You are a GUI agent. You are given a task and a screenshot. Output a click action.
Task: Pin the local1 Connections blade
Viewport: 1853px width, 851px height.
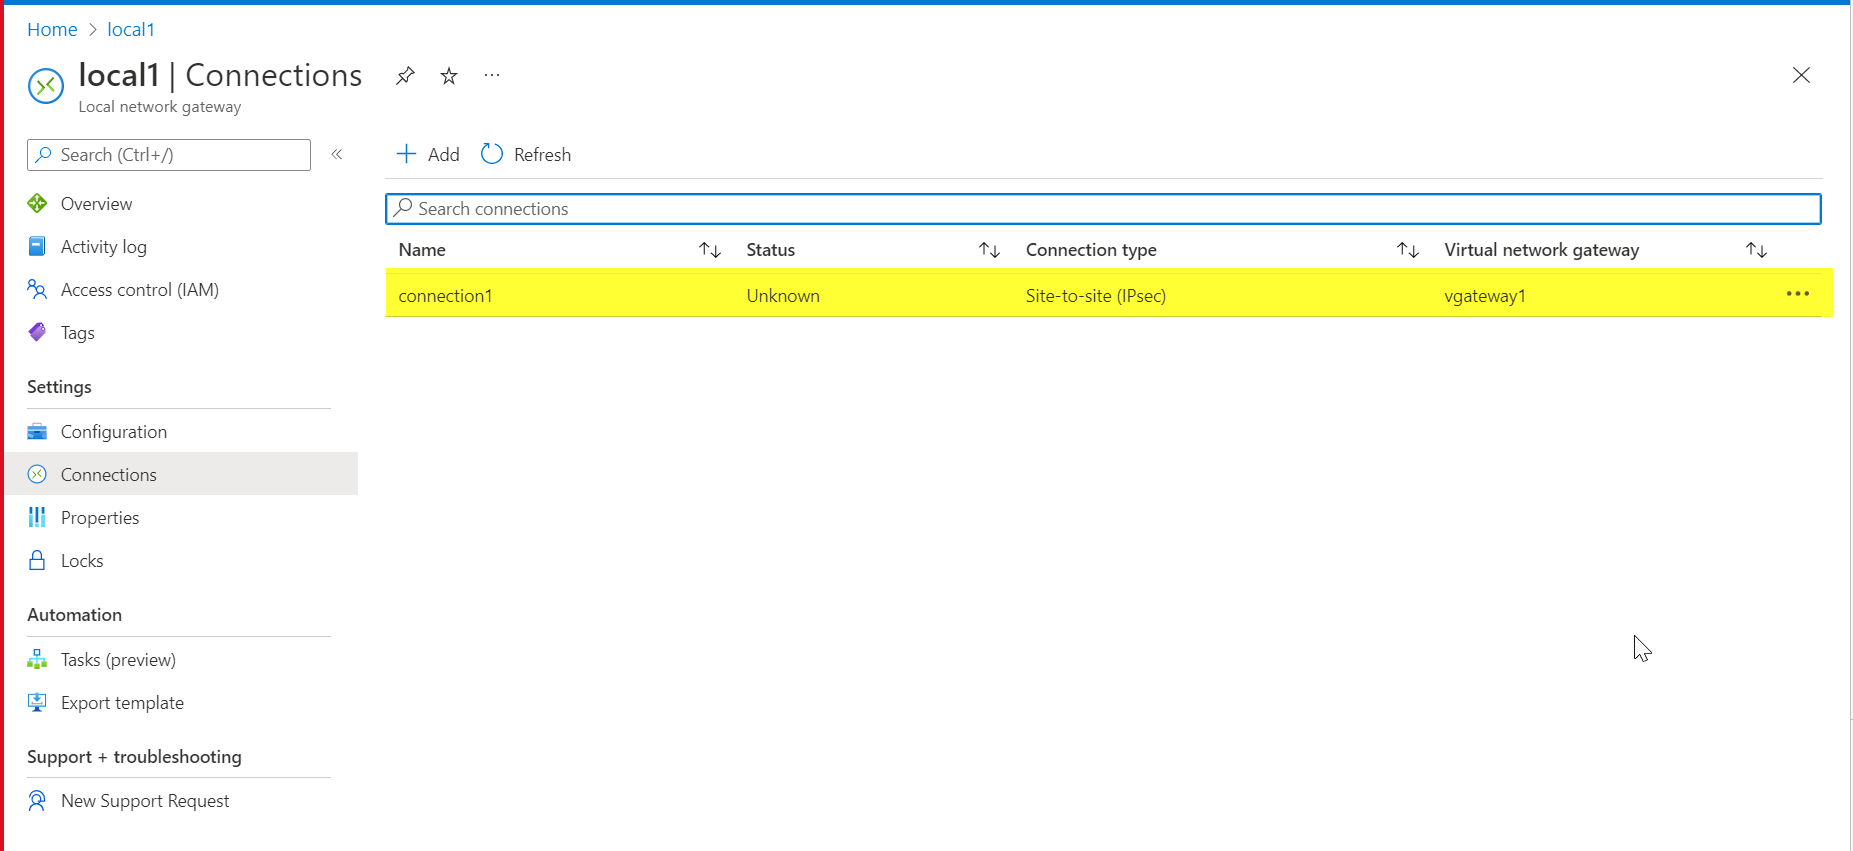coord(405,76)
